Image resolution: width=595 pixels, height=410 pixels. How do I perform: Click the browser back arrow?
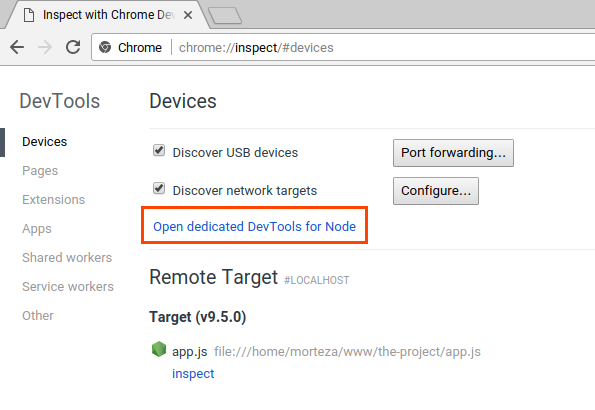pos(17,47)
